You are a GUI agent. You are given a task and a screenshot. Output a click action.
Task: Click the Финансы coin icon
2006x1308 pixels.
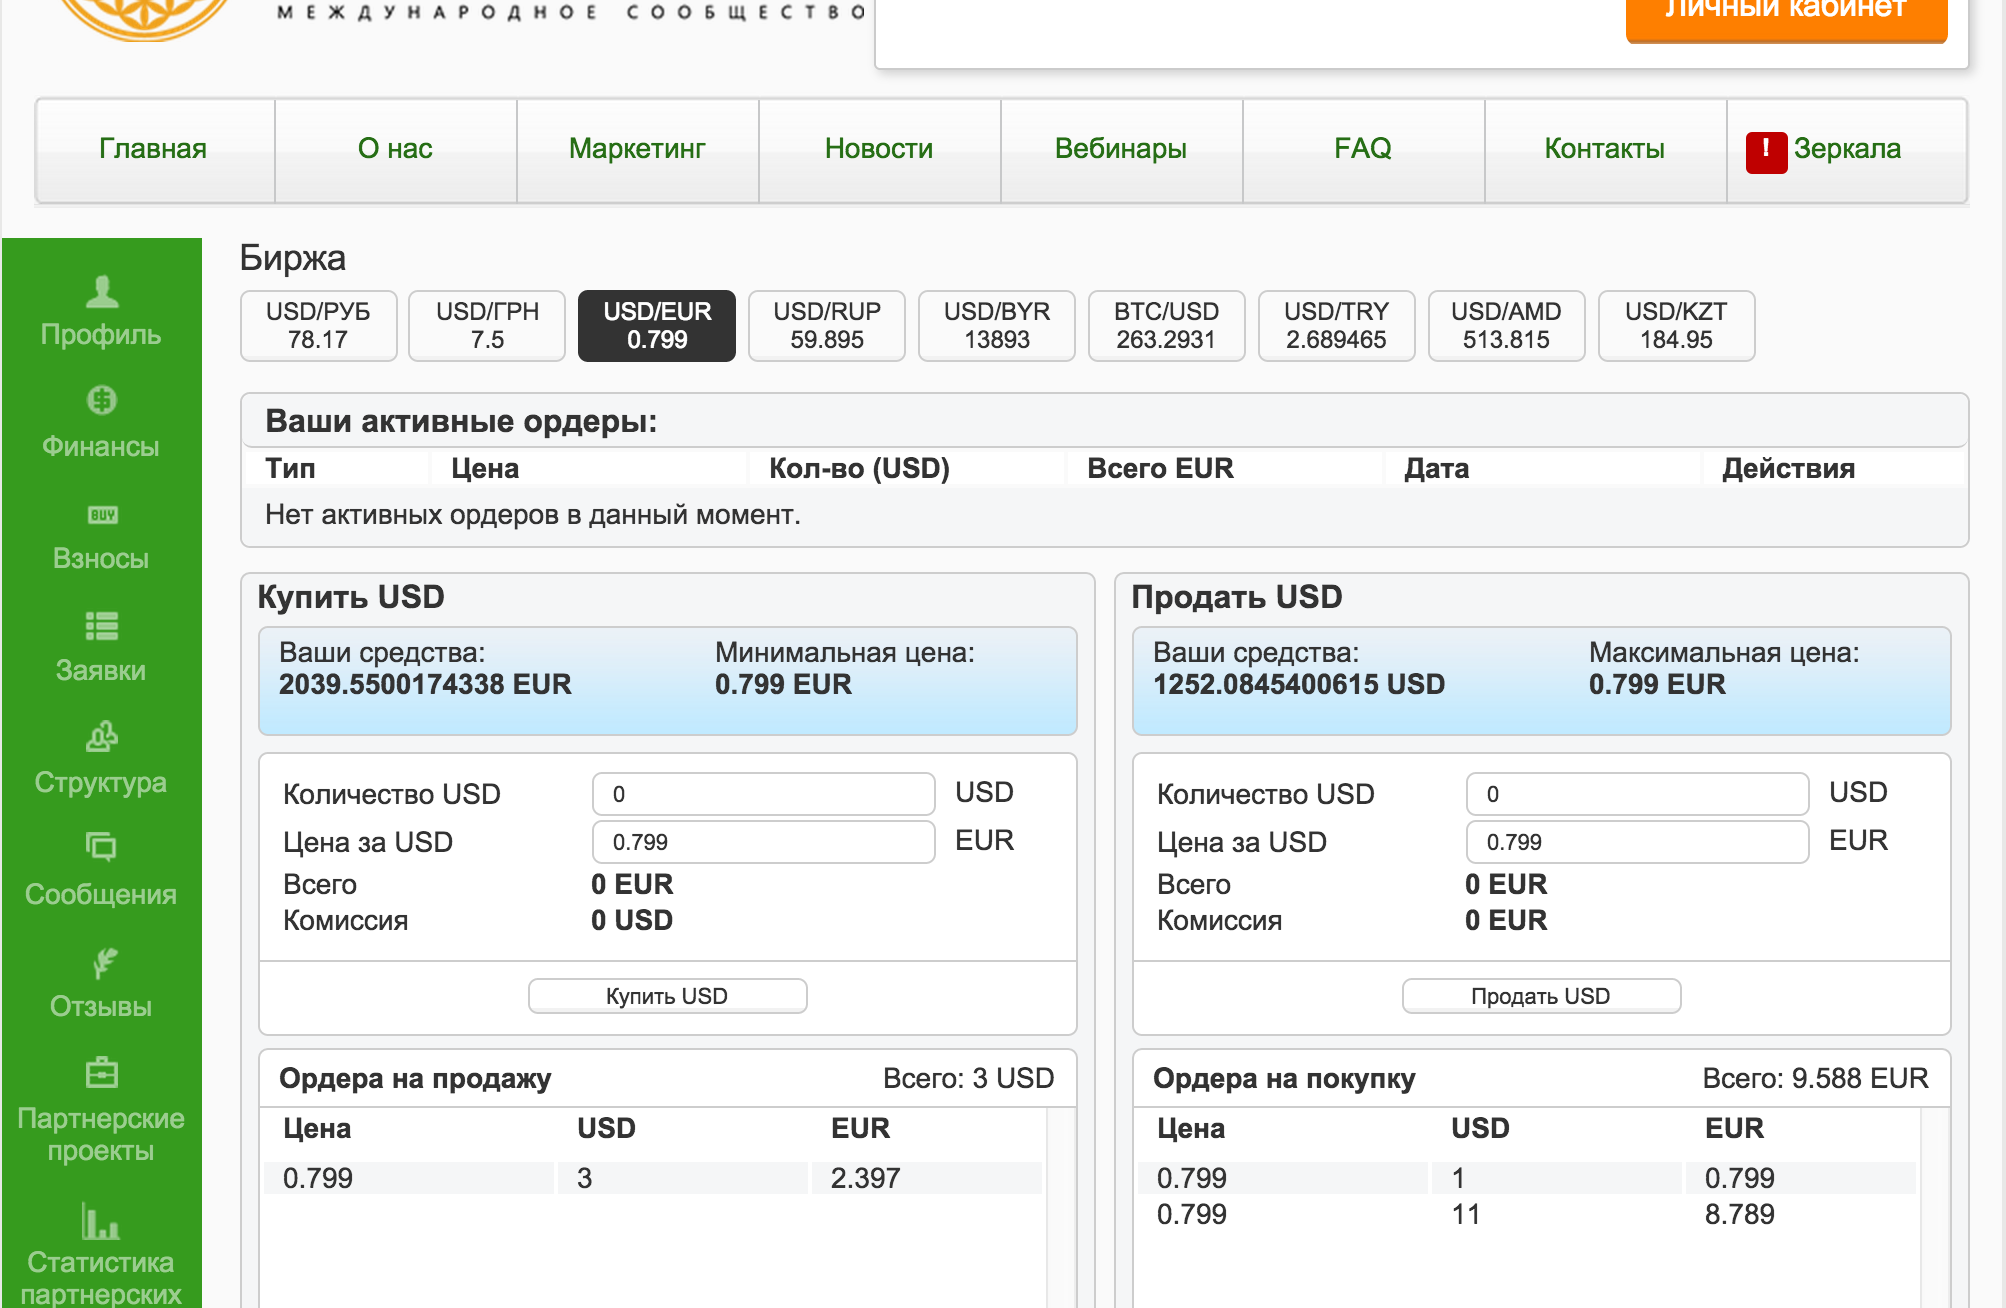(101, 400)
